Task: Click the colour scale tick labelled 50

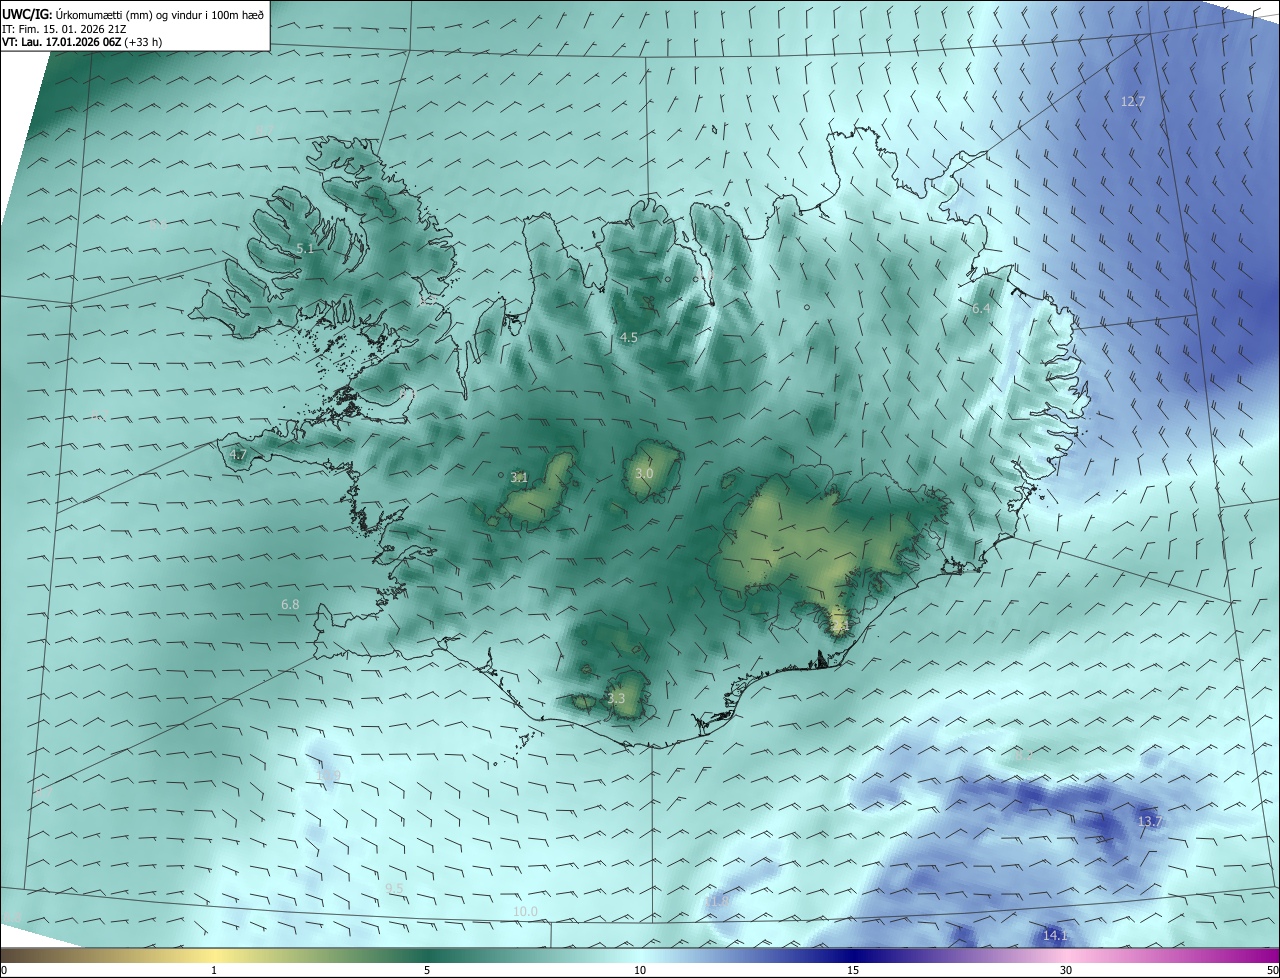Action: click(x=1272, y=970)
